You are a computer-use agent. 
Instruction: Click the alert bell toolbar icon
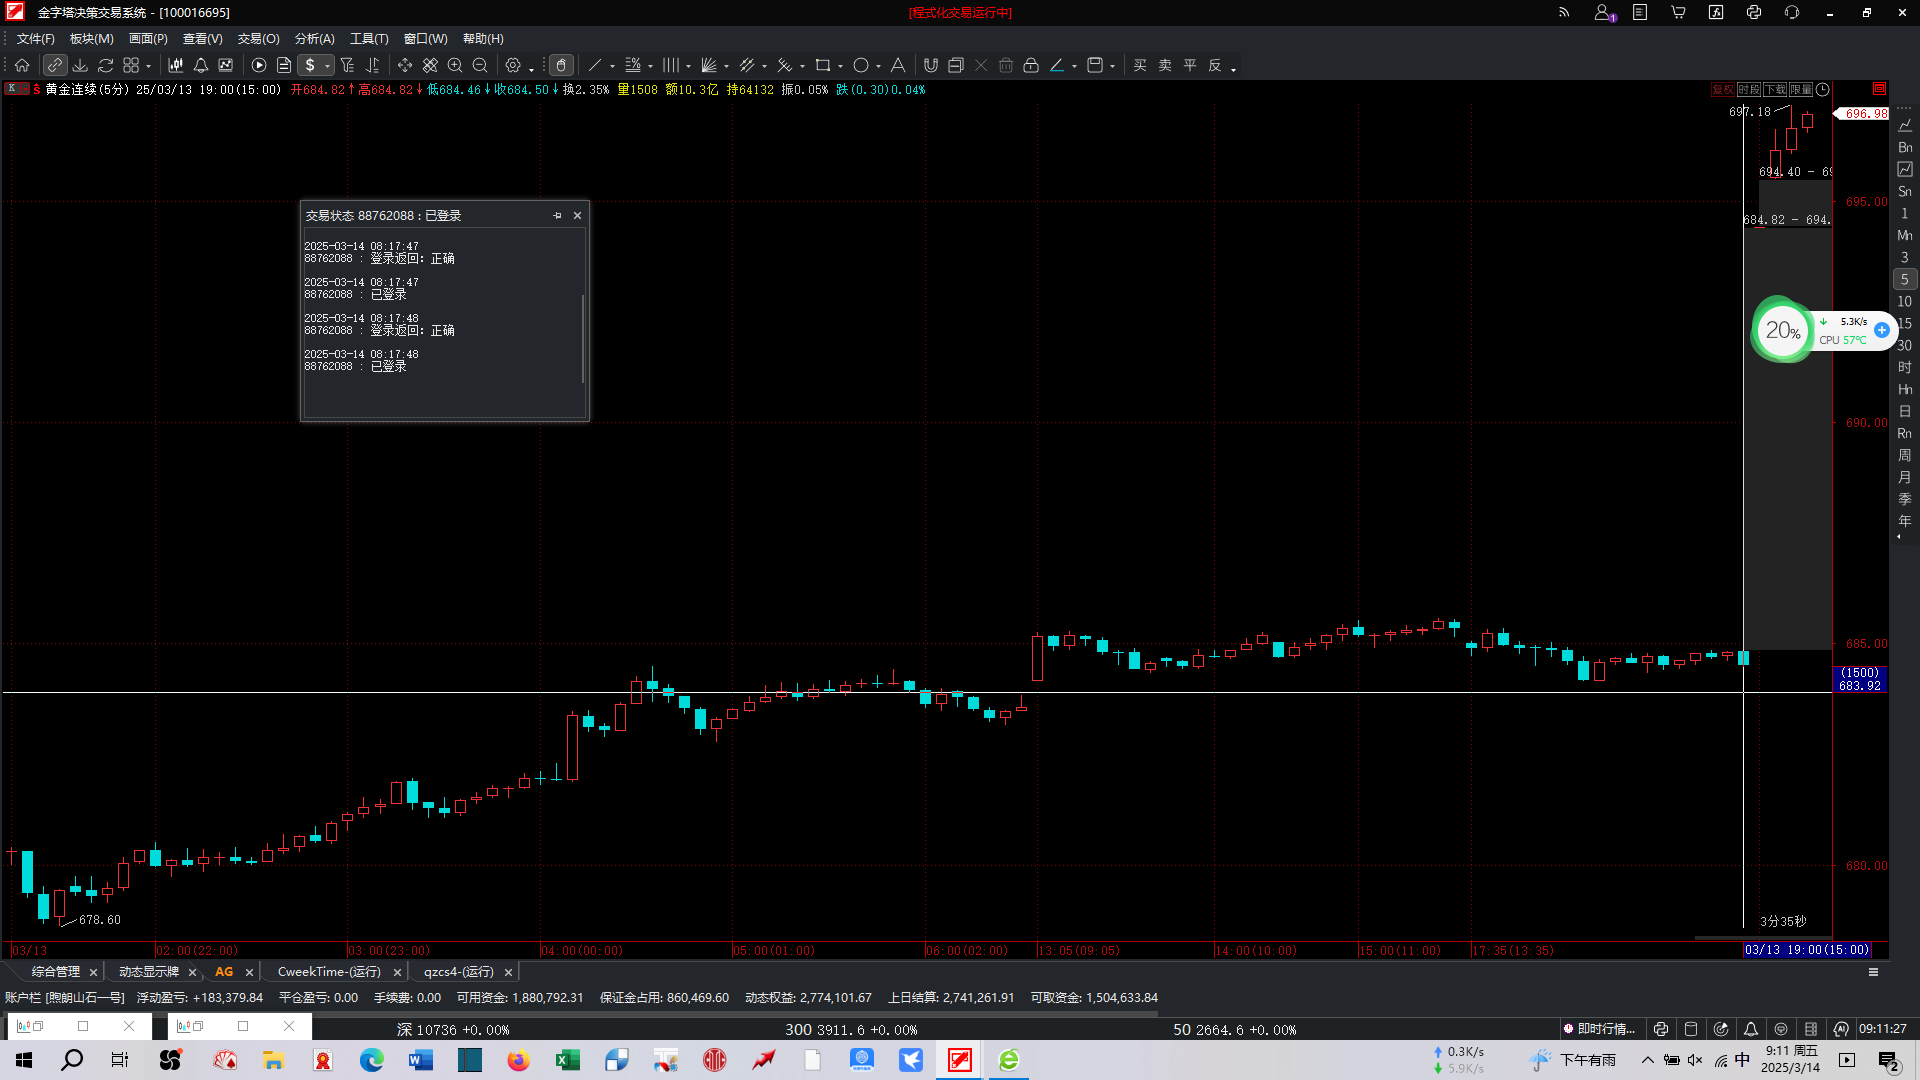(x=201, y=65)
